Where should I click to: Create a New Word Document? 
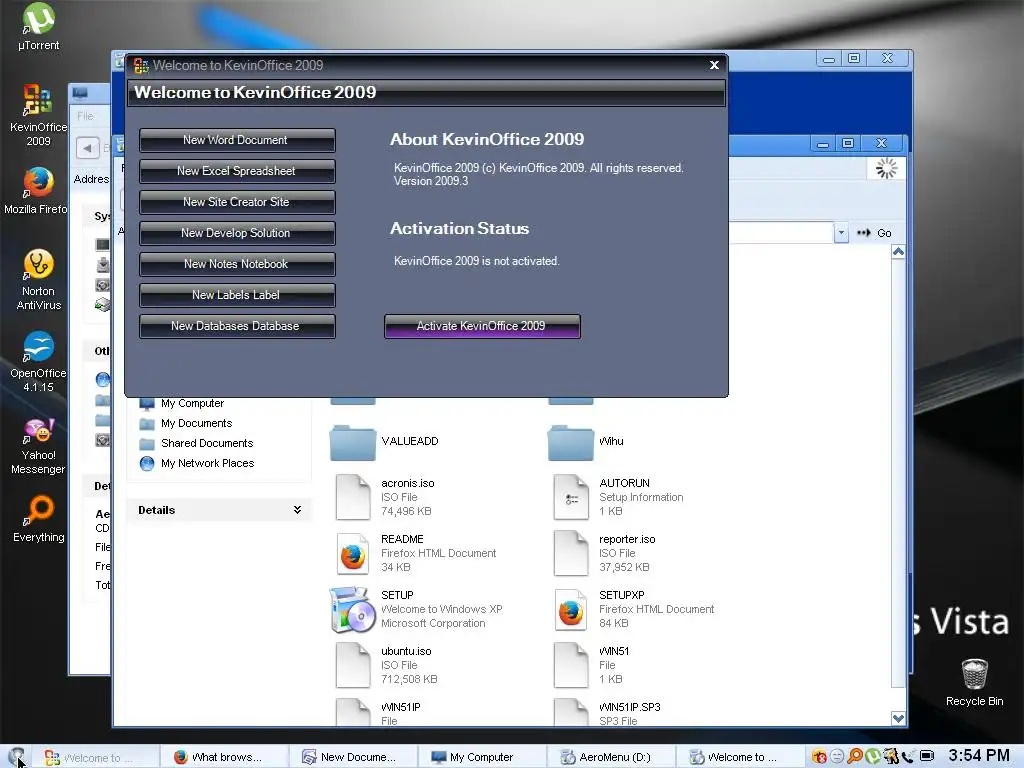pyautogui.click(x=237, y=140)
